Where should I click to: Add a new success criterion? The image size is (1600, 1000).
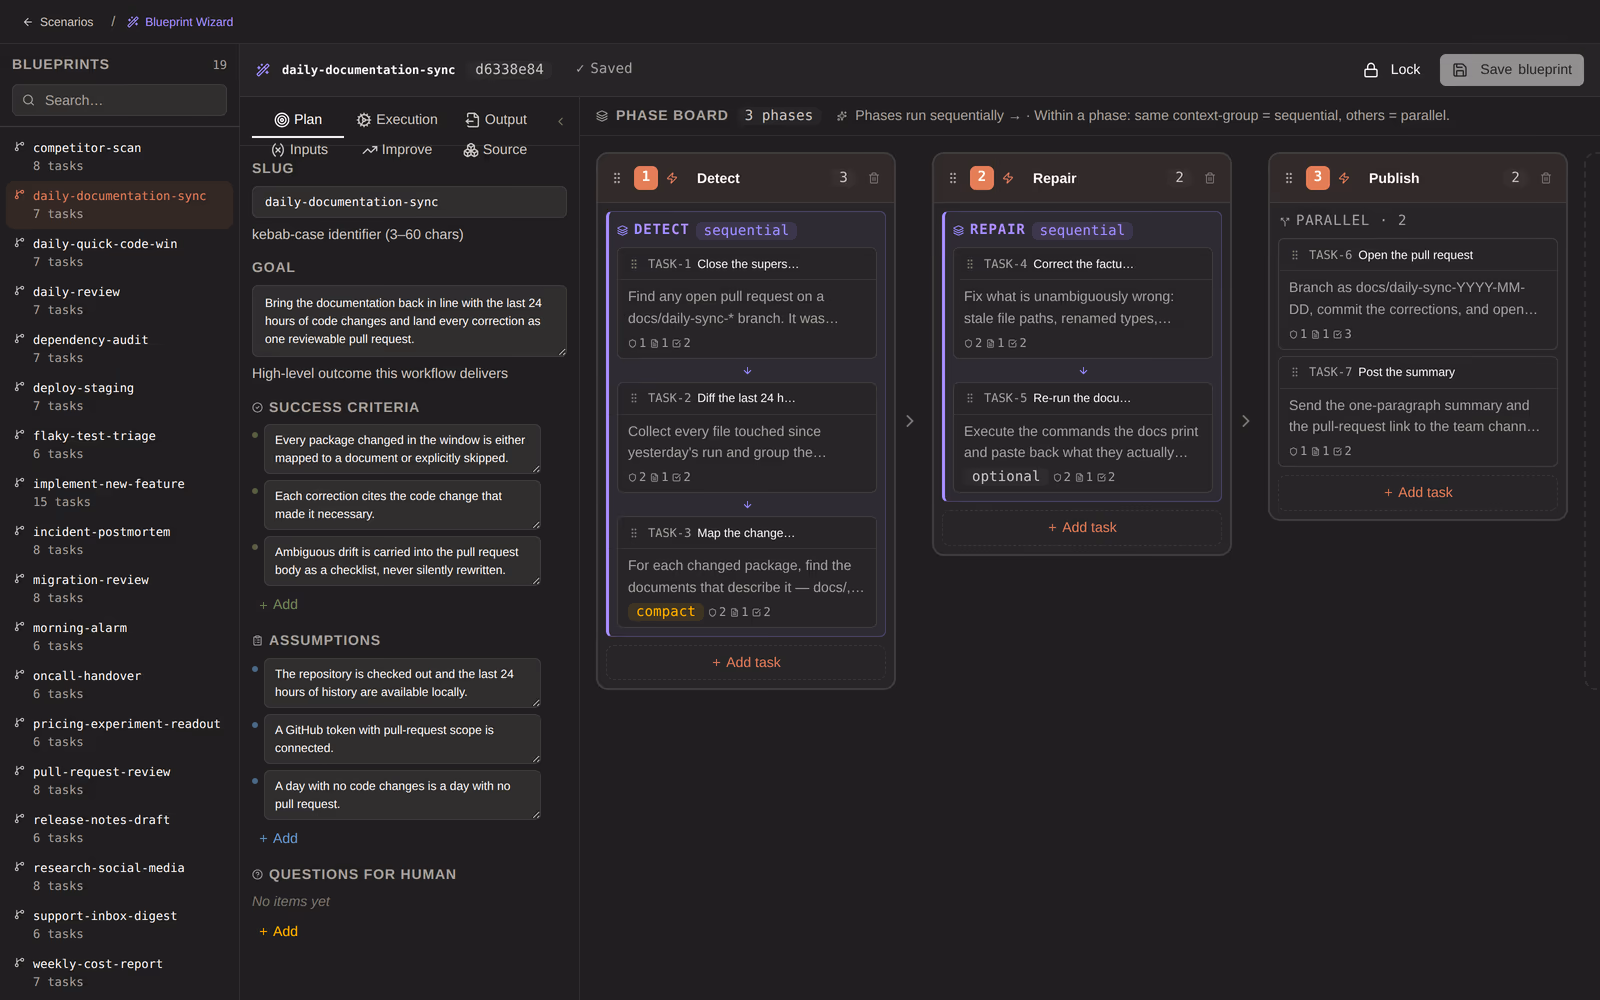[x=278, y=604]
